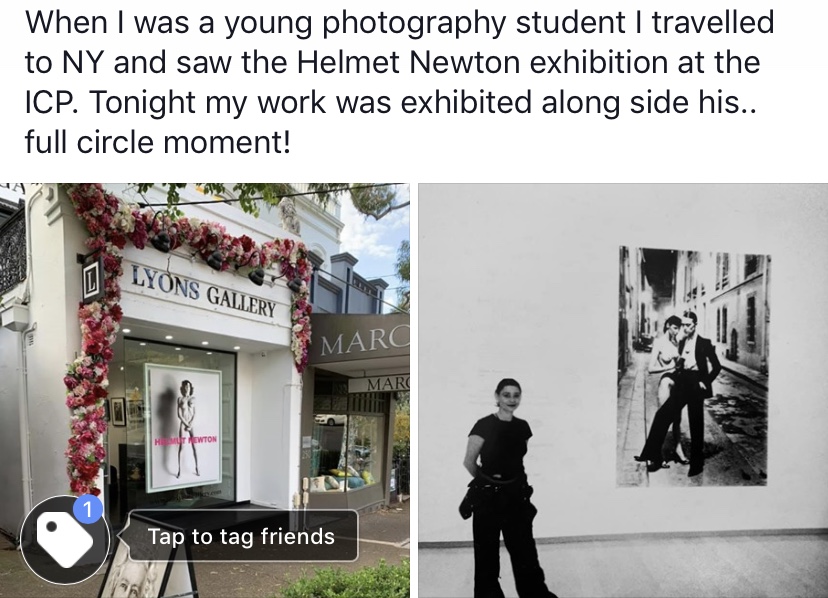Tap the framed street photograph on wall
The height and width of the screenshot is (598, 828).
click(x=693, y=367)
